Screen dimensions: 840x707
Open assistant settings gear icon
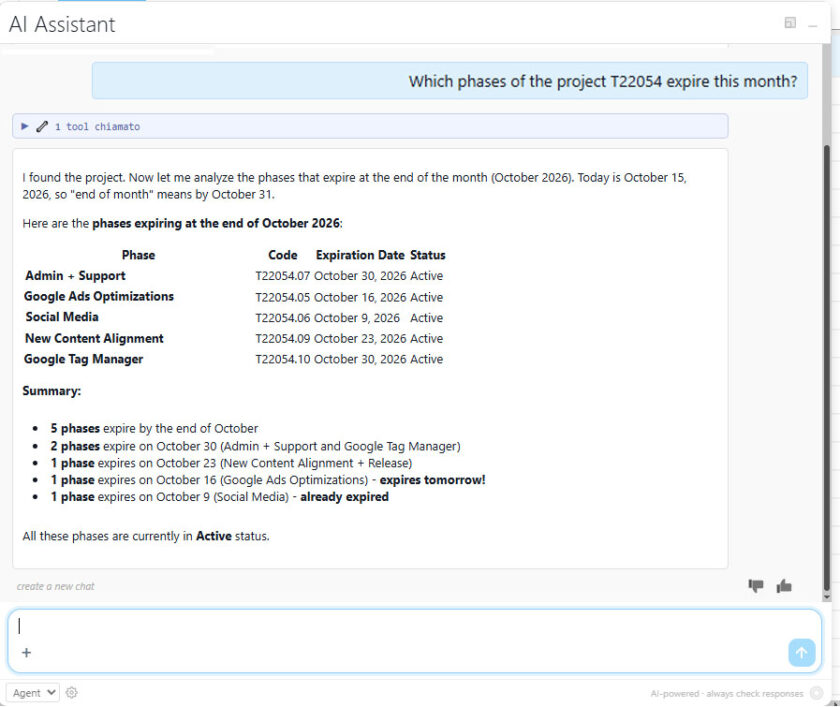71,693
